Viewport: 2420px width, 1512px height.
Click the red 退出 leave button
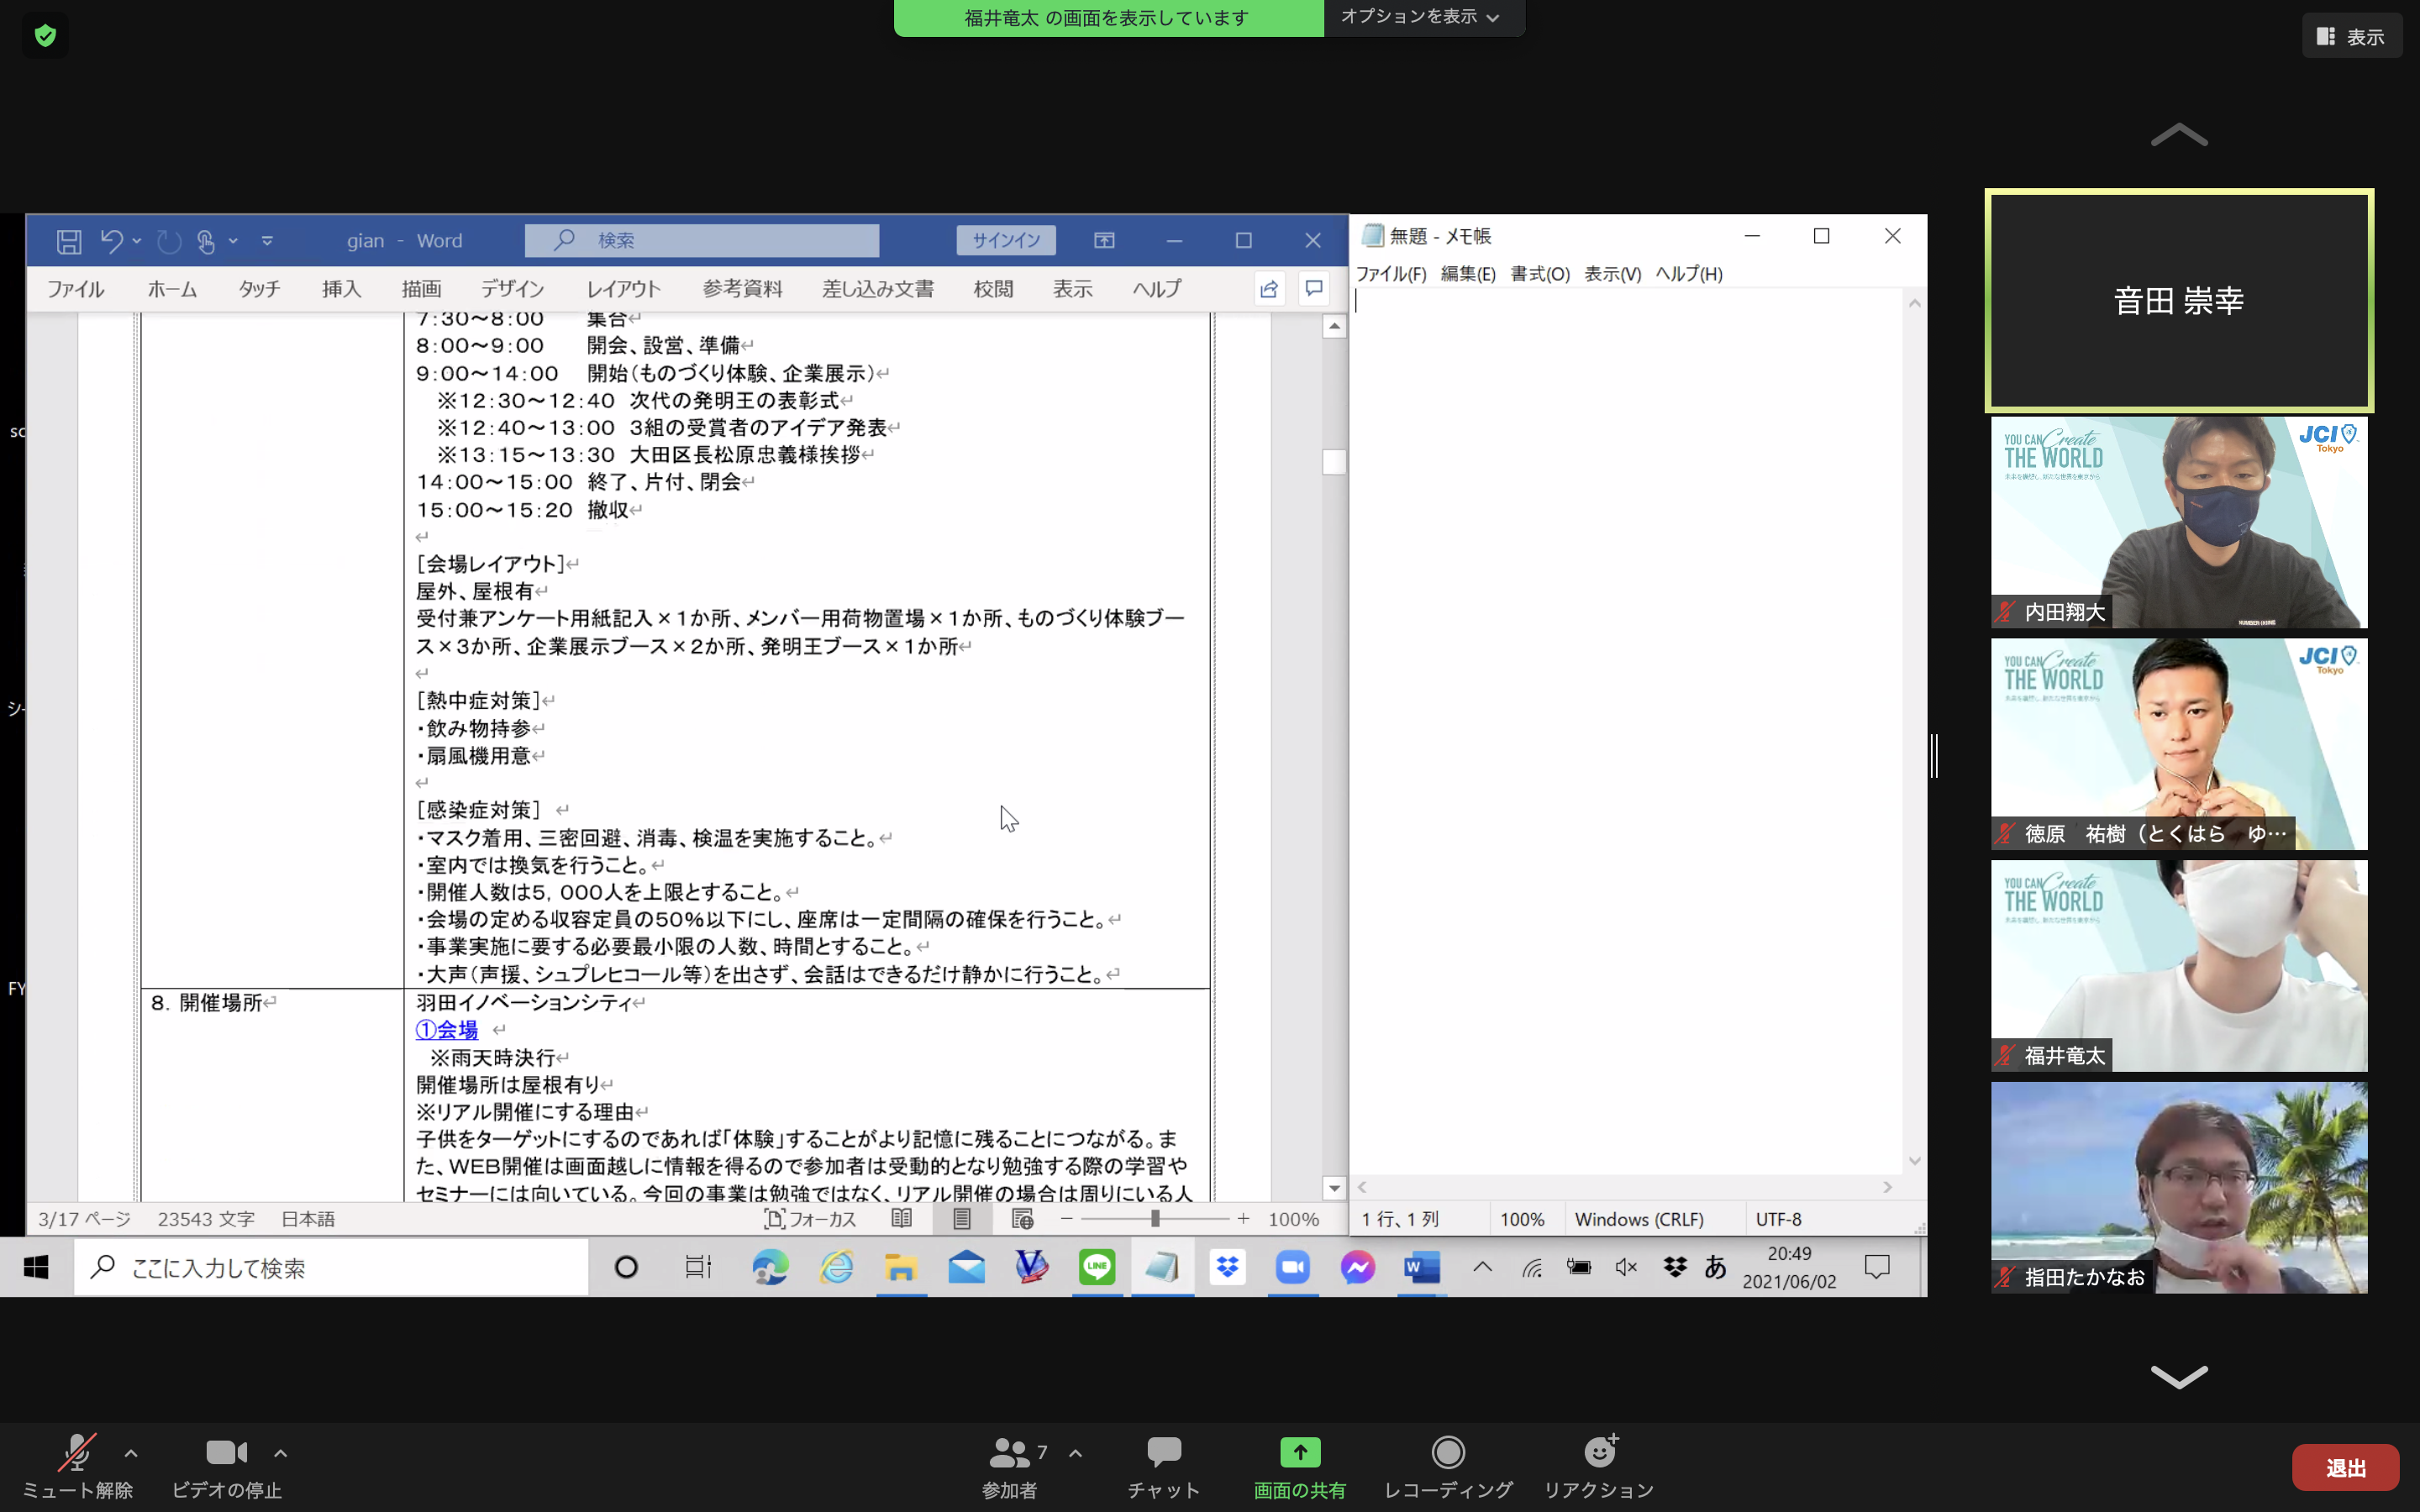click(x=2345, y=1467)
